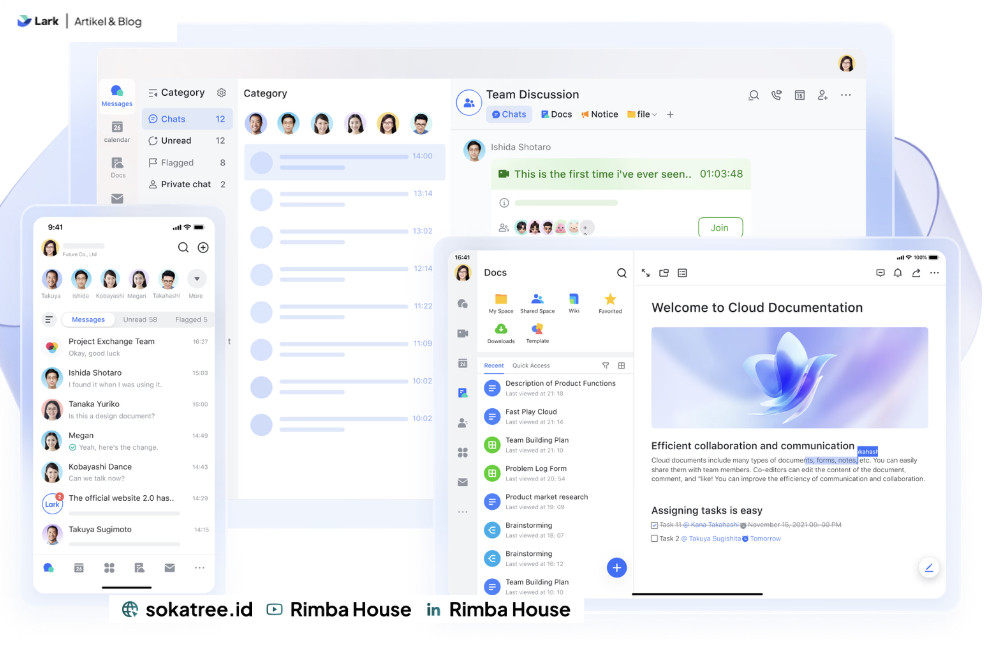Select Unread in the Category list

(187, 141)
